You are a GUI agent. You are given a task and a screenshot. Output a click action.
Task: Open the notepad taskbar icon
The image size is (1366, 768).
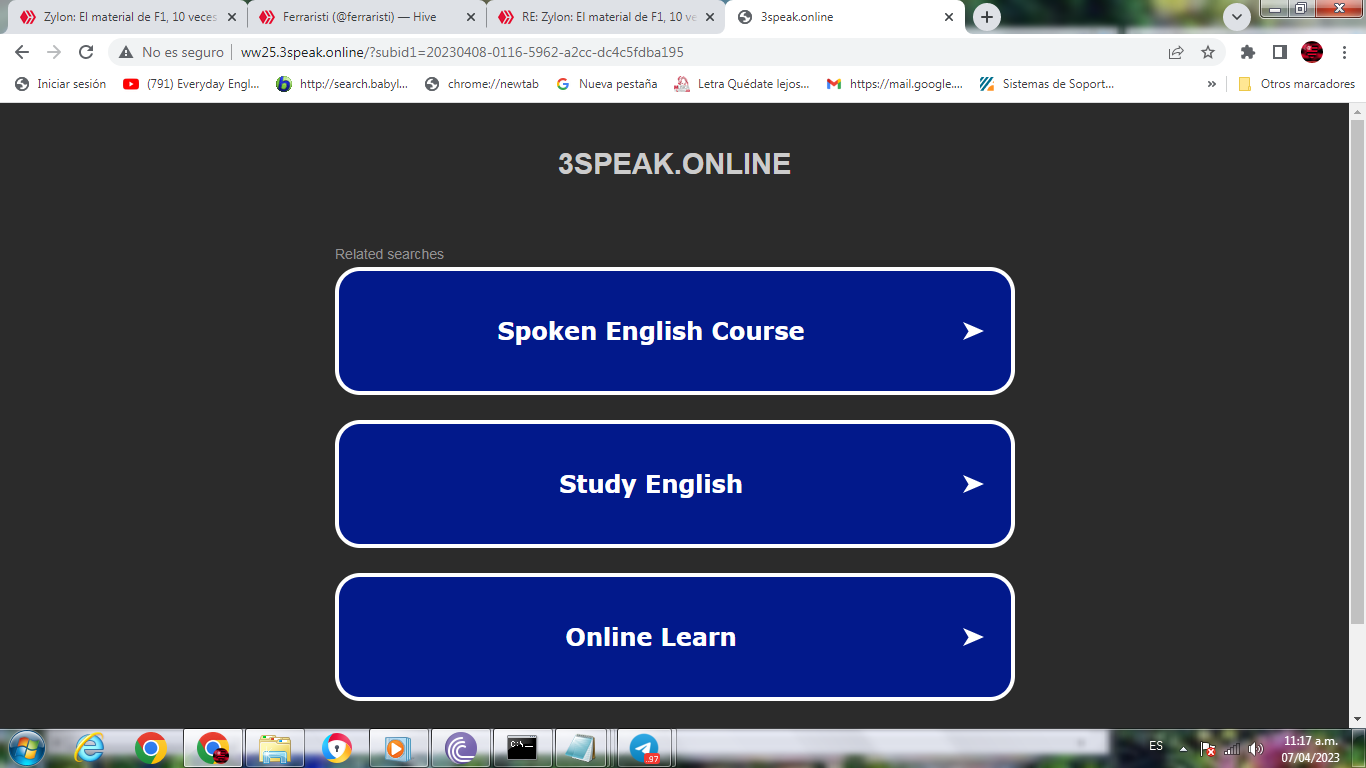(x=582, y=748)
